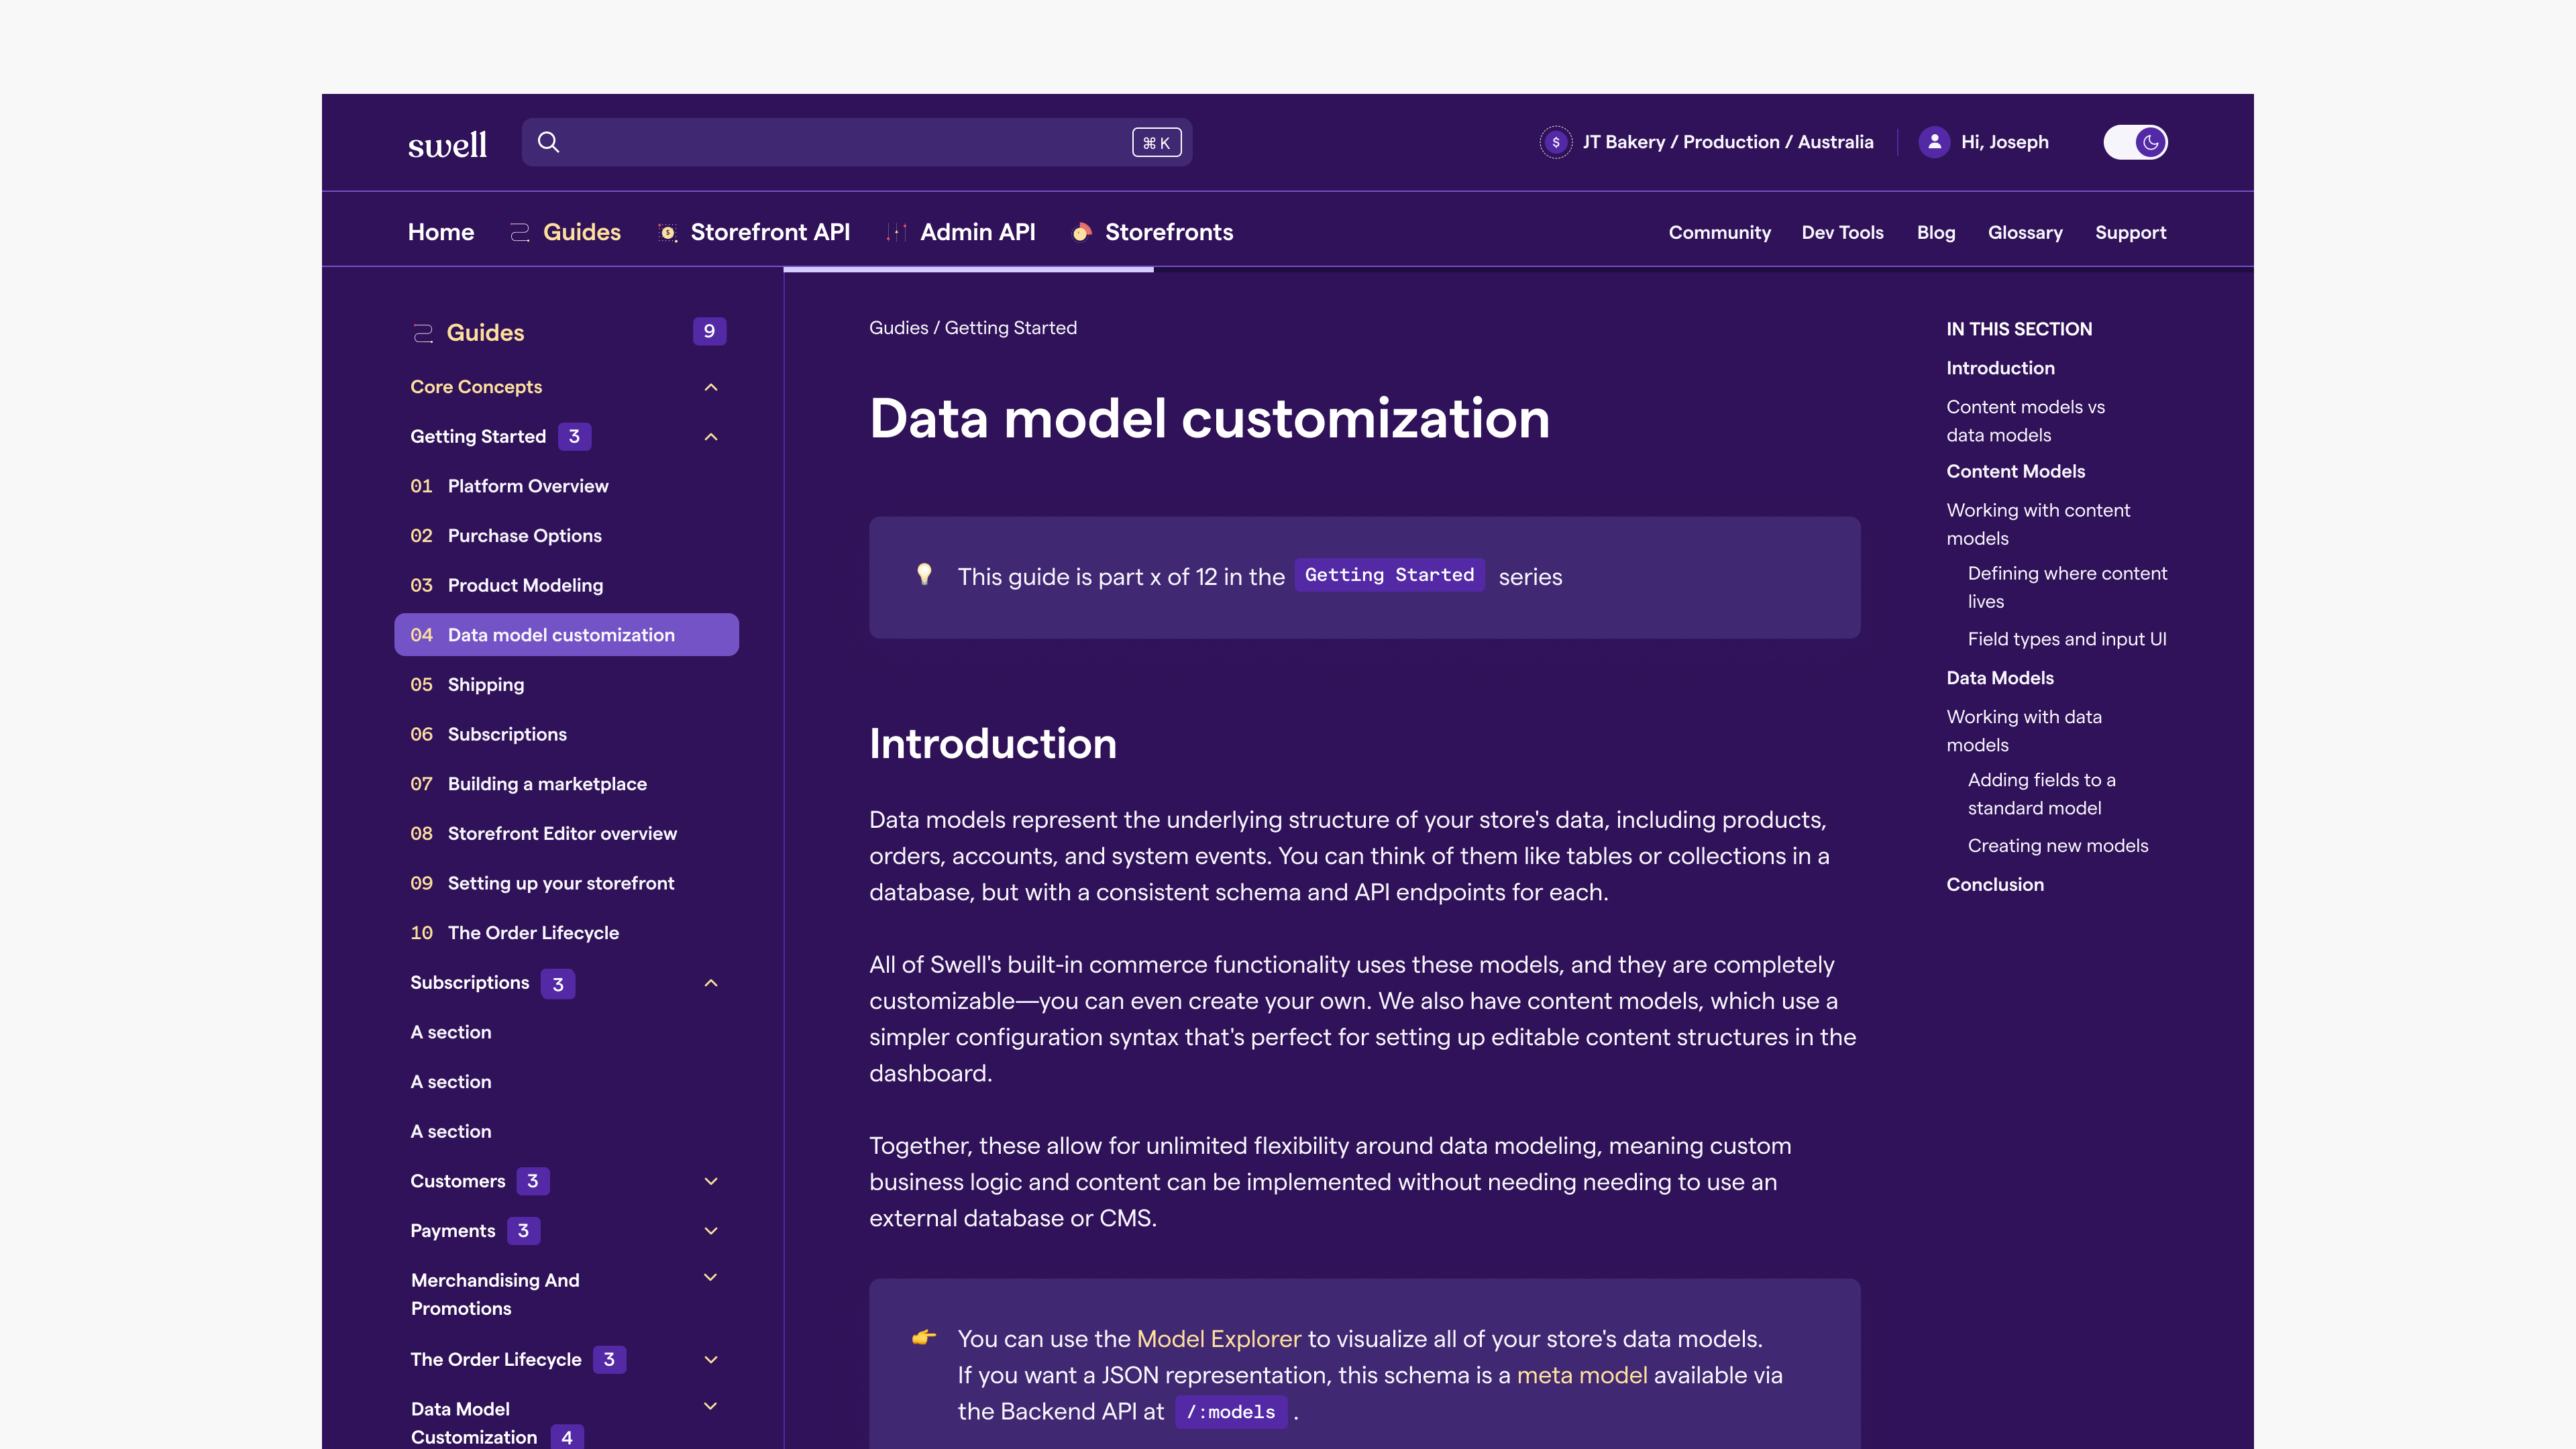Select 04 Data model customization

(566, 635)
